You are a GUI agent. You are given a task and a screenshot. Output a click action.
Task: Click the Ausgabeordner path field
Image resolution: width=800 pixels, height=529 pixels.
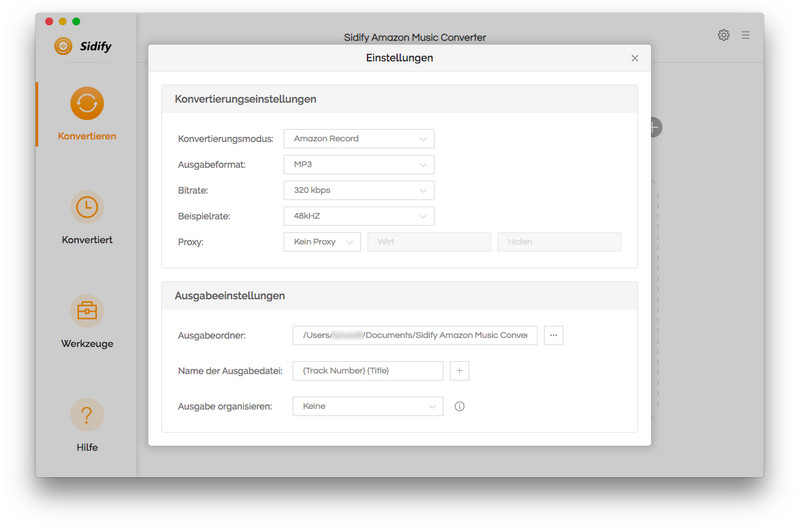point(415,335)
